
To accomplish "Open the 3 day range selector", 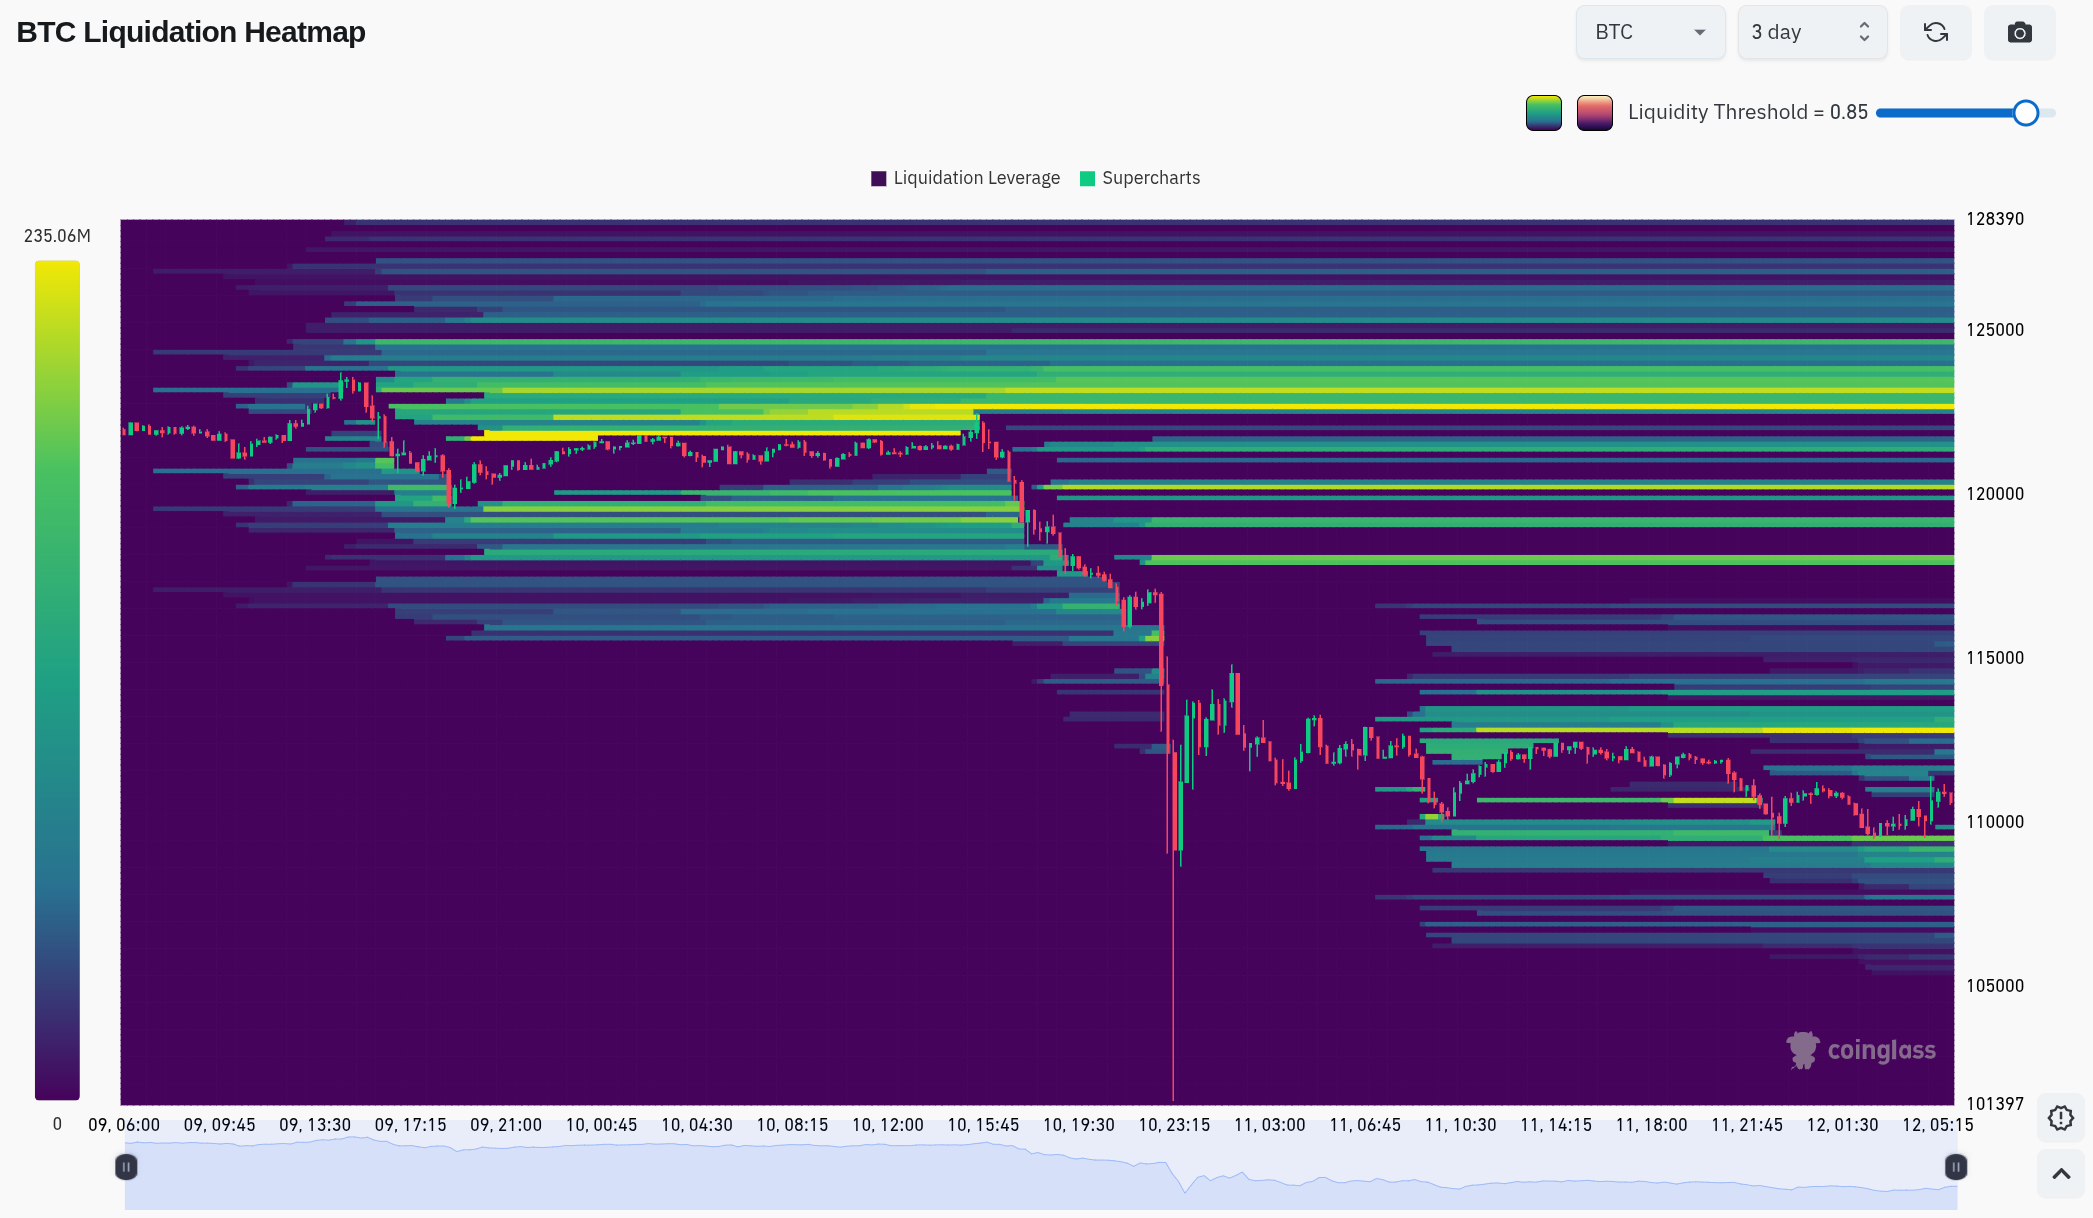I will click(1811, 32).
